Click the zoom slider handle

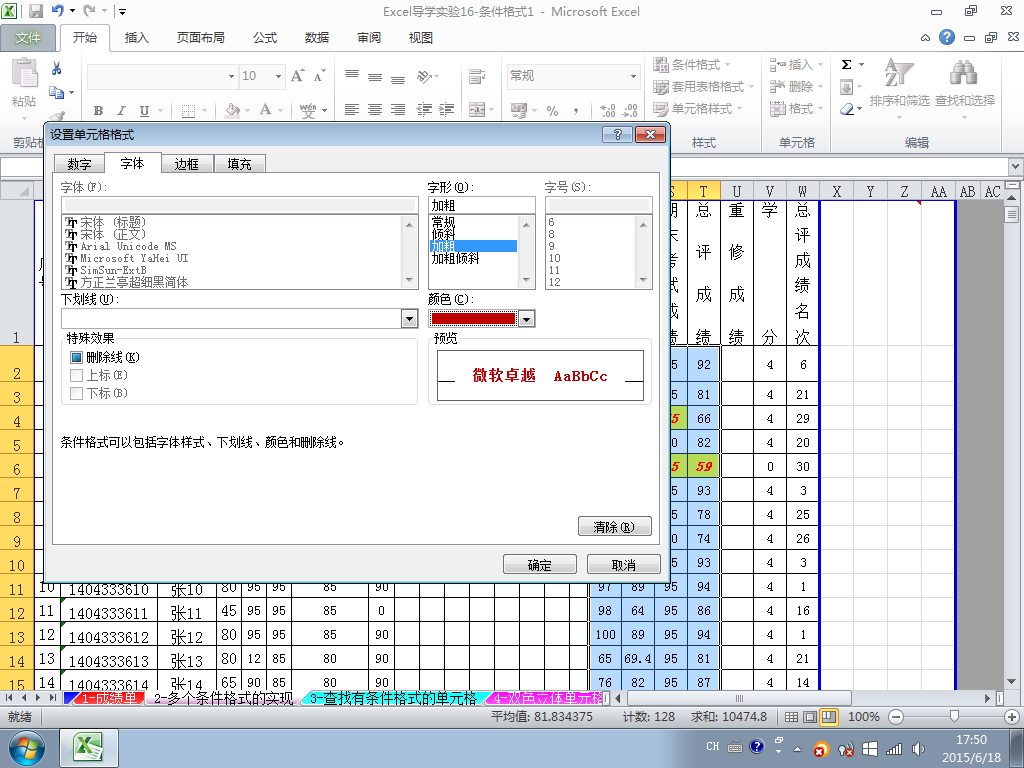[x=954, y=716]
